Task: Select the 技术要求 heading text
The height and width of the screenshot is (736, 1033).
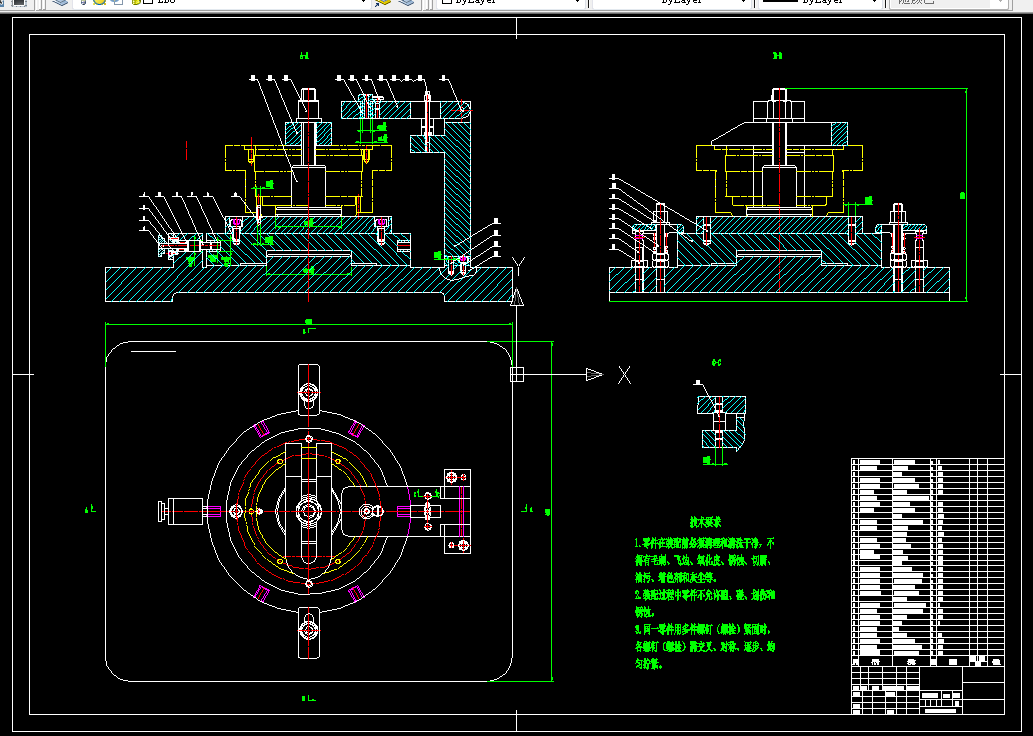Action: [705, 523]
